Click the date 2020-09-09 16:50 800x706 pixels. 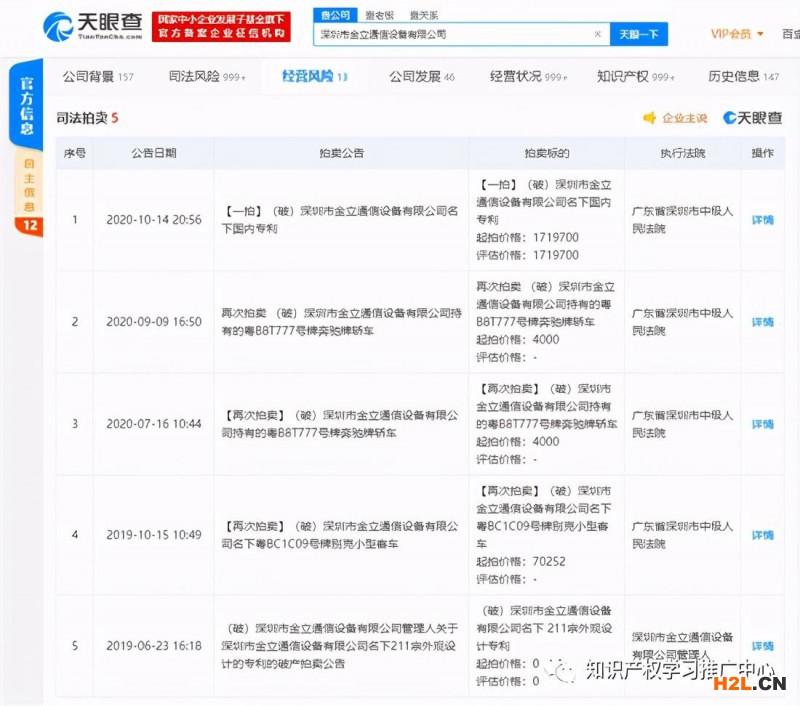(x=154, y=322)
